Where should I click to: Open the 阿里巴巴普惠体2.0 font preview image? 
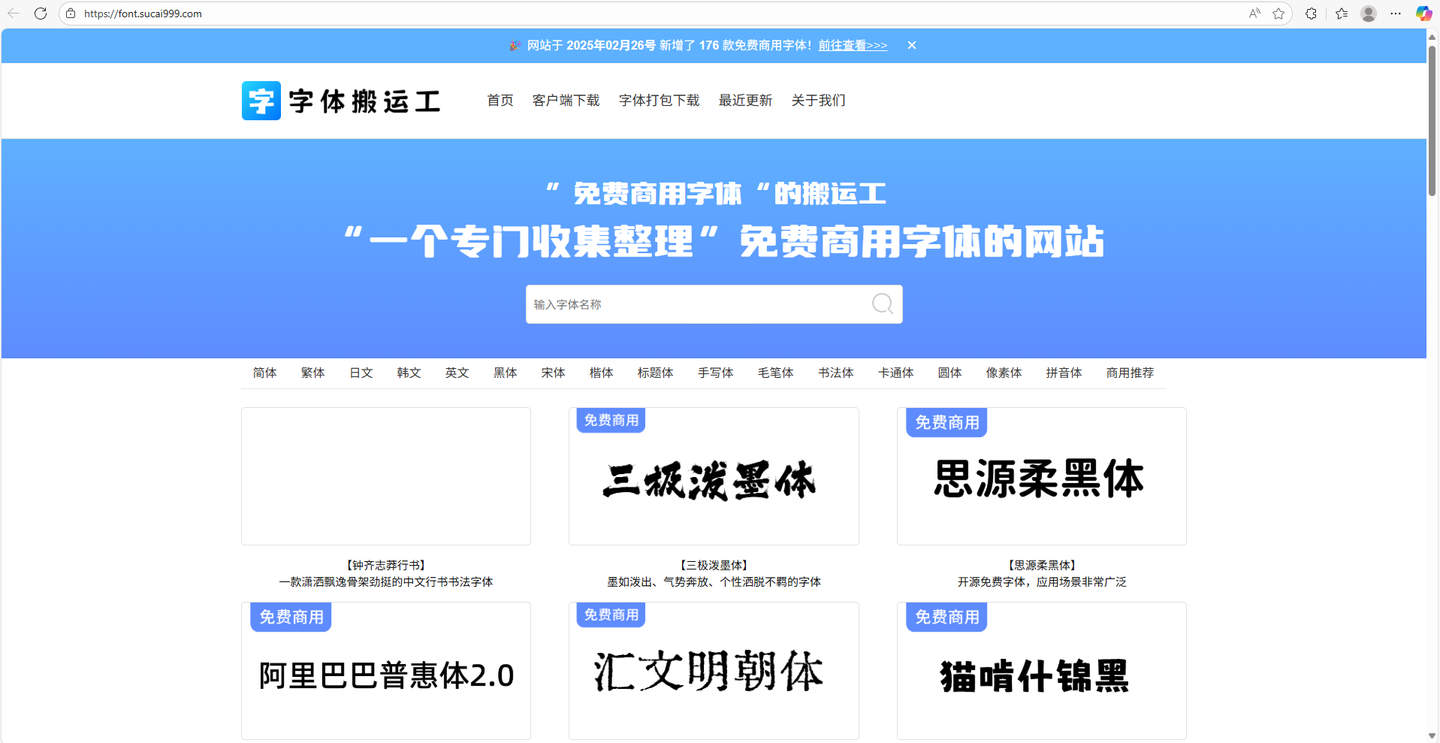pos(386,671)
